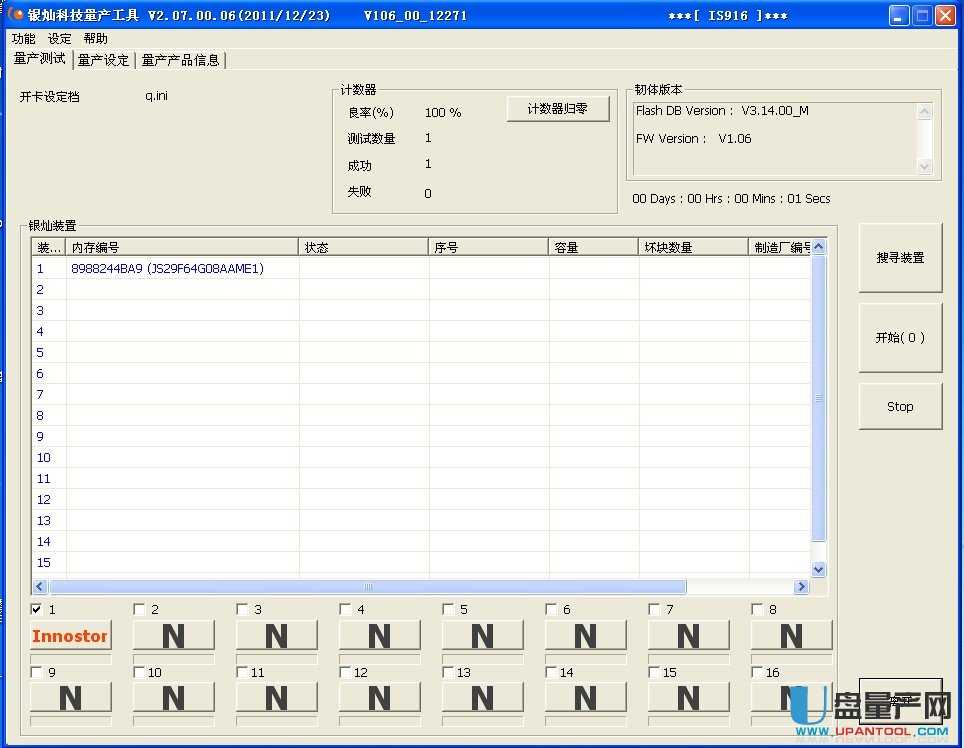Click the N icon for slot 5
Screen dimensions: 964x748
[482, 636]
